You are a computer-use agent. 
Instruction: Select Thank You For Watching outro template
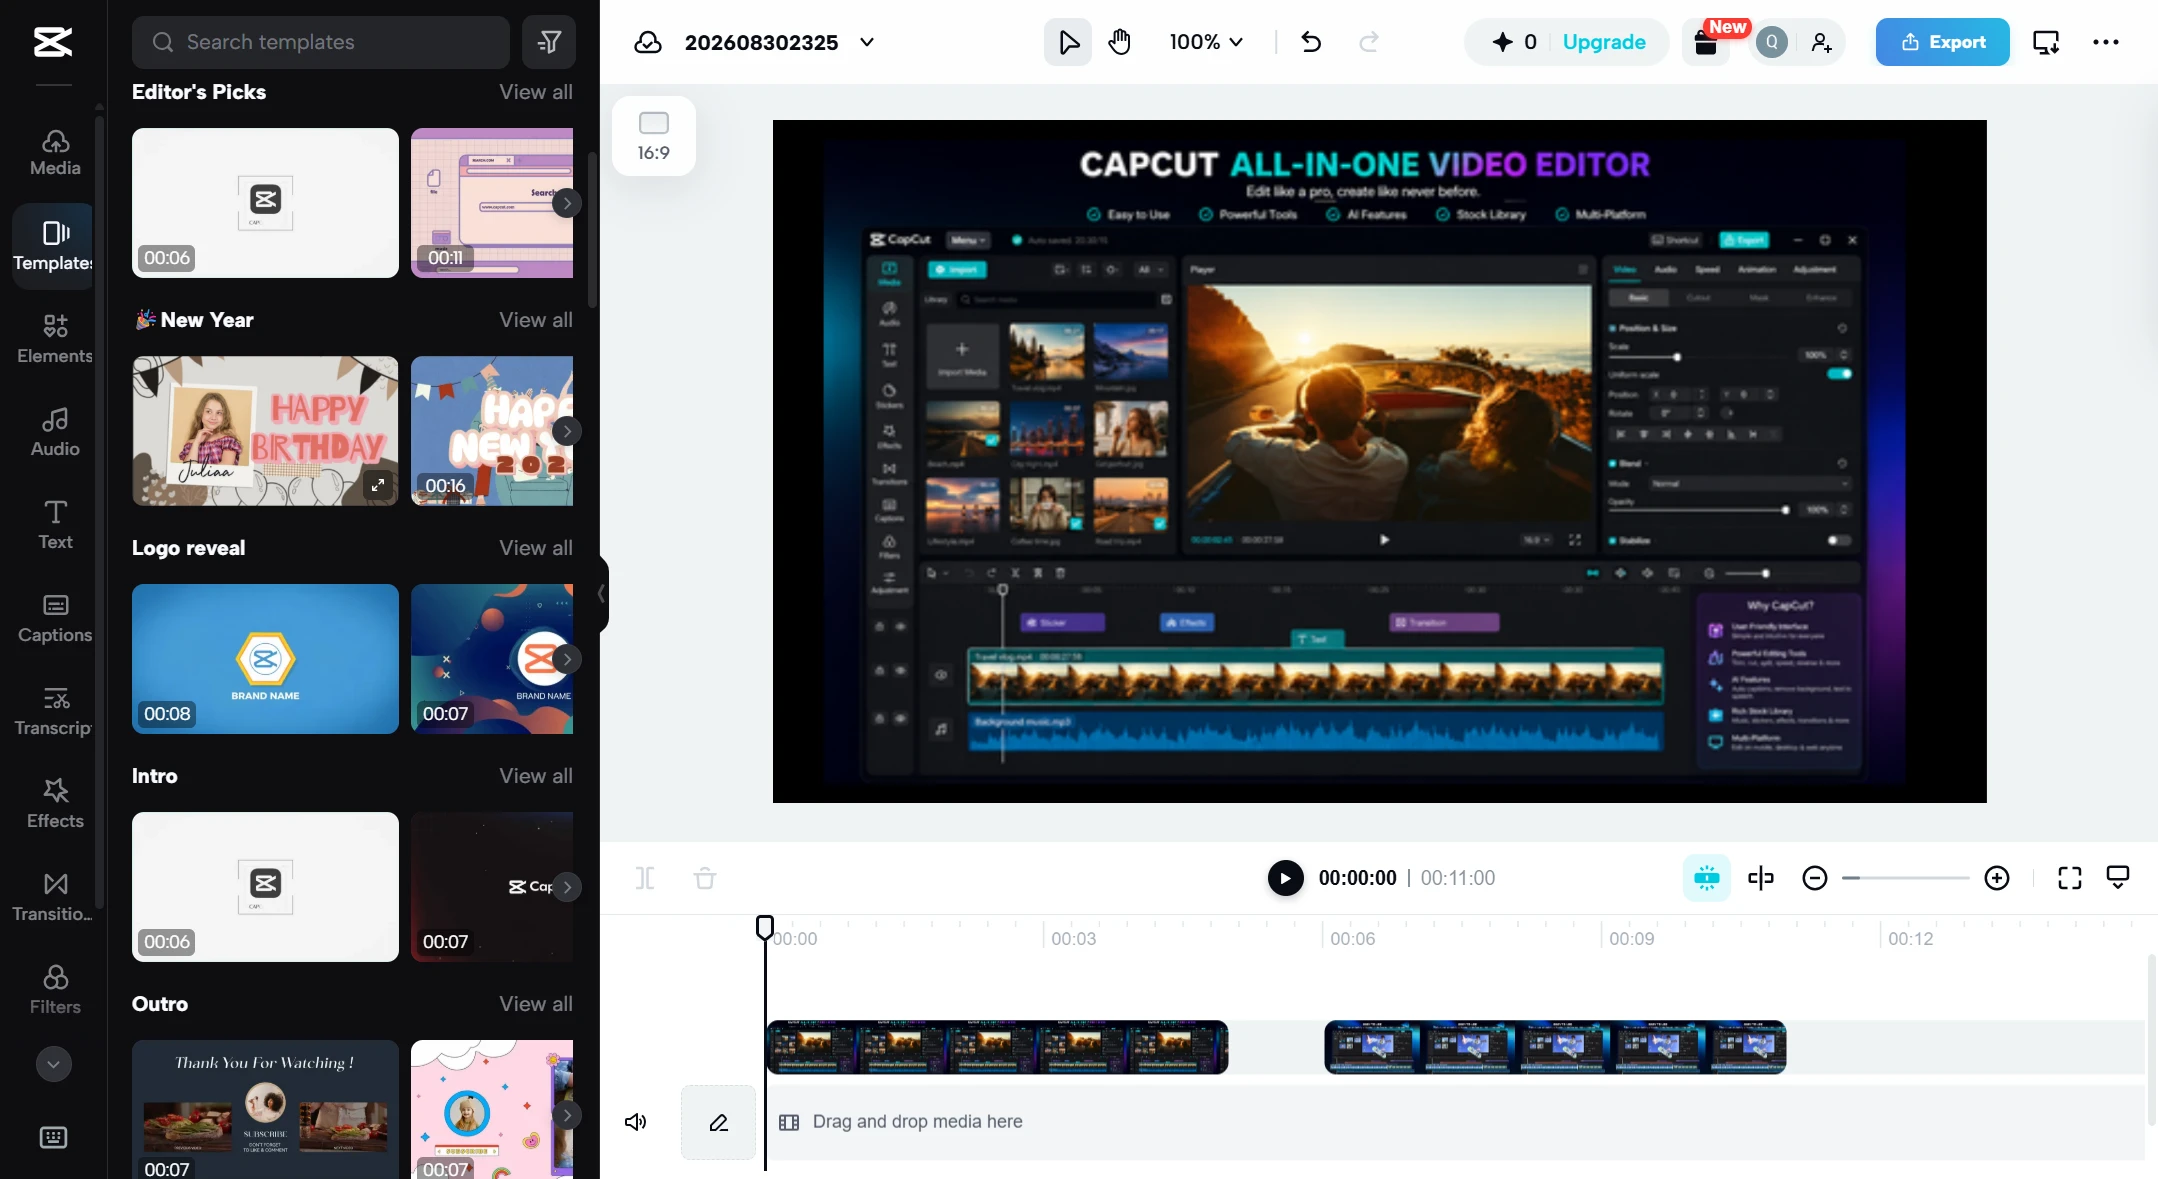(x=265, y=1109)
